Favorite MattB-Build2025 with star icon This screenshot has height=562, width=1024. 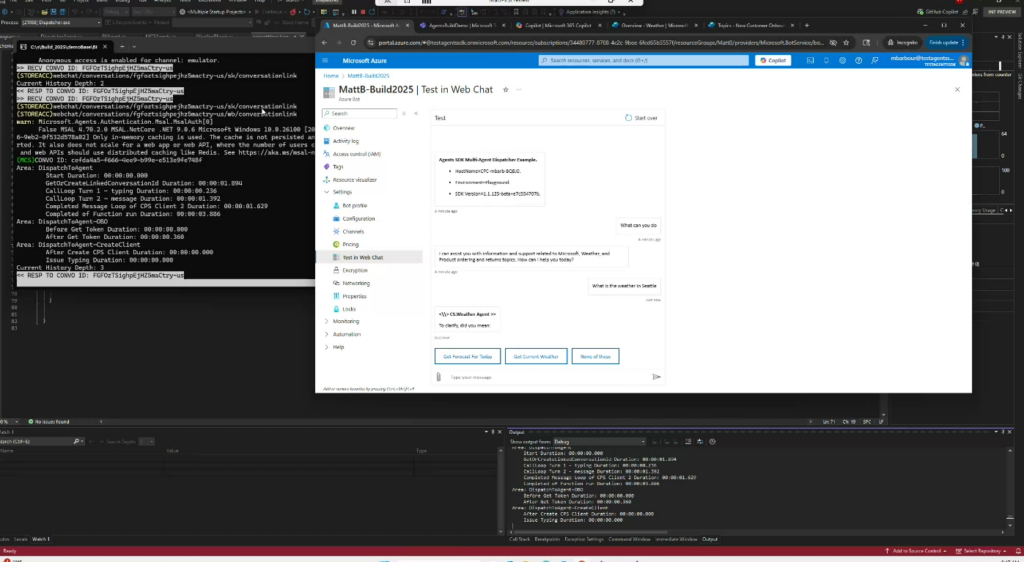(505, 90)
